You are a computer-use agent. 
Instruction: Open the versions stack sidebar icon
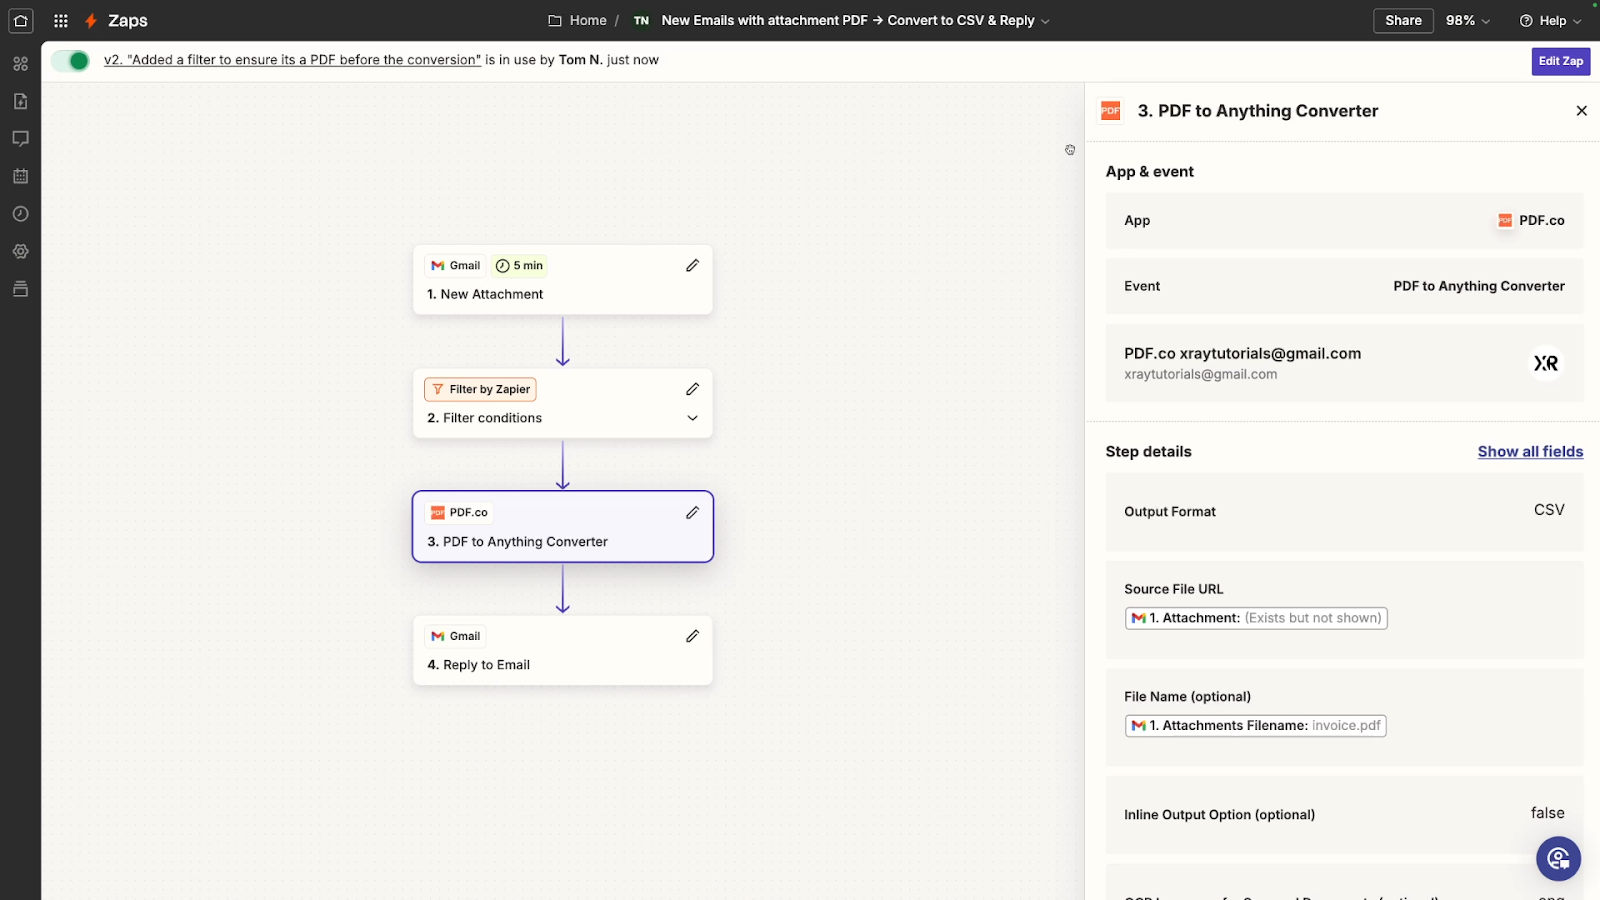pyautogui.click(x=20, y=289)
